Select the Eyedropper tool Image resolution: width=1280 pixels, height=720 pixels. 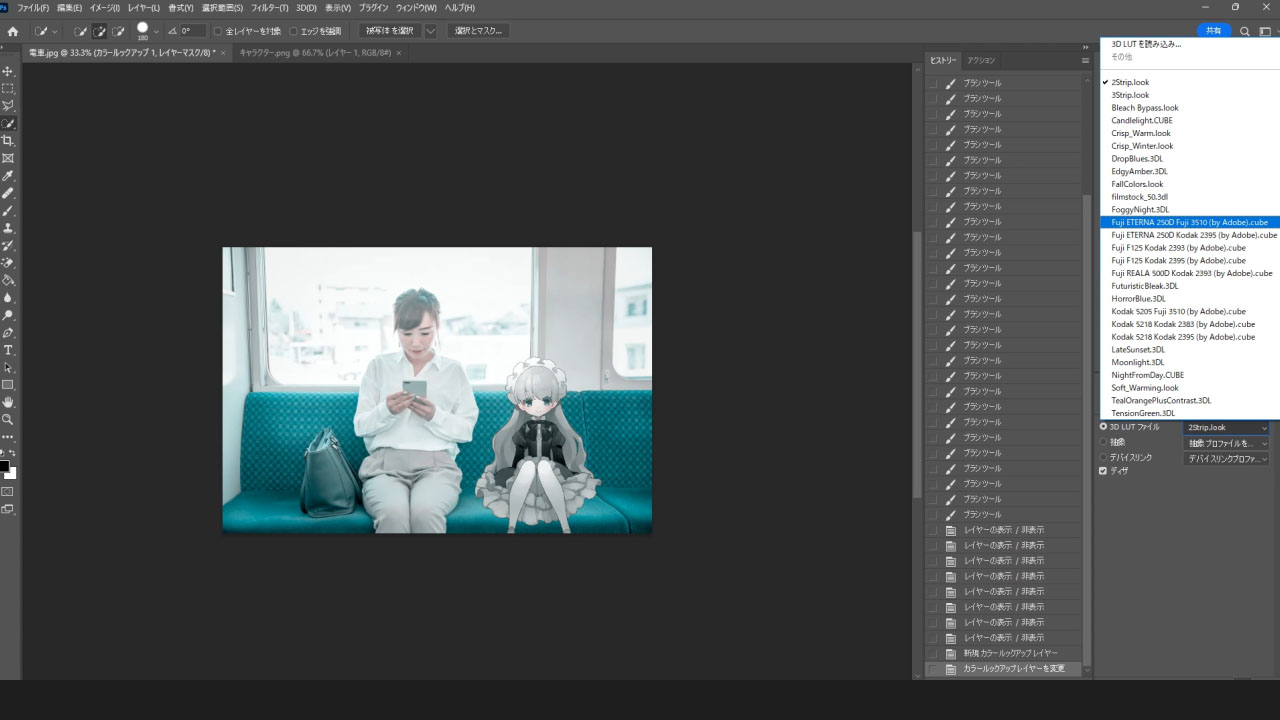tap(8, 175)
